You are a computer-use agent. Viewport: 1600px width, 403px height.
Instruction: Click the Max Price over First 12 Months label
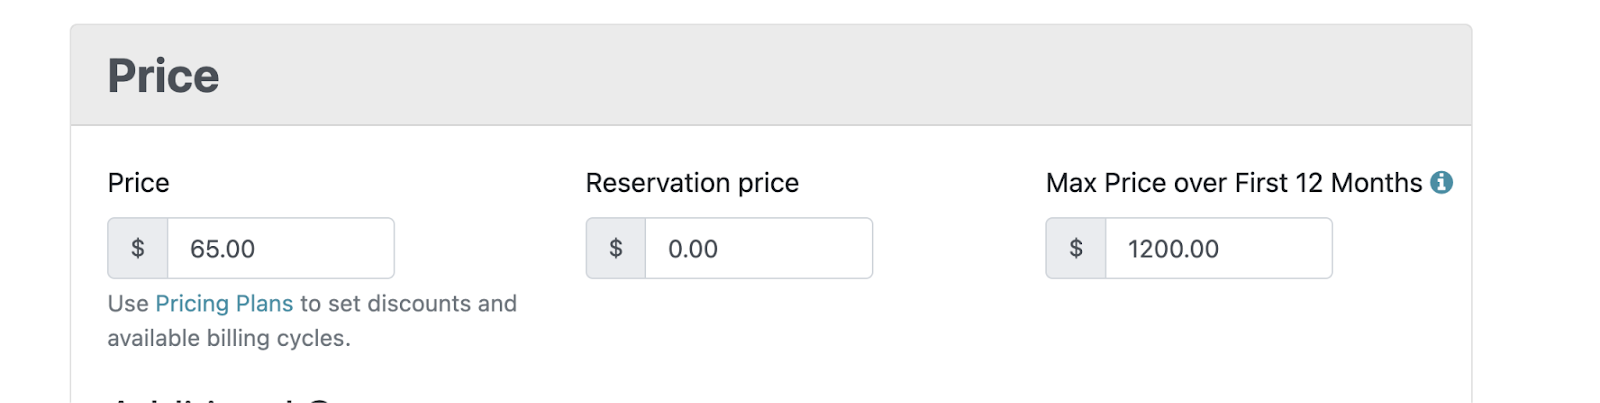[1233, 183]
